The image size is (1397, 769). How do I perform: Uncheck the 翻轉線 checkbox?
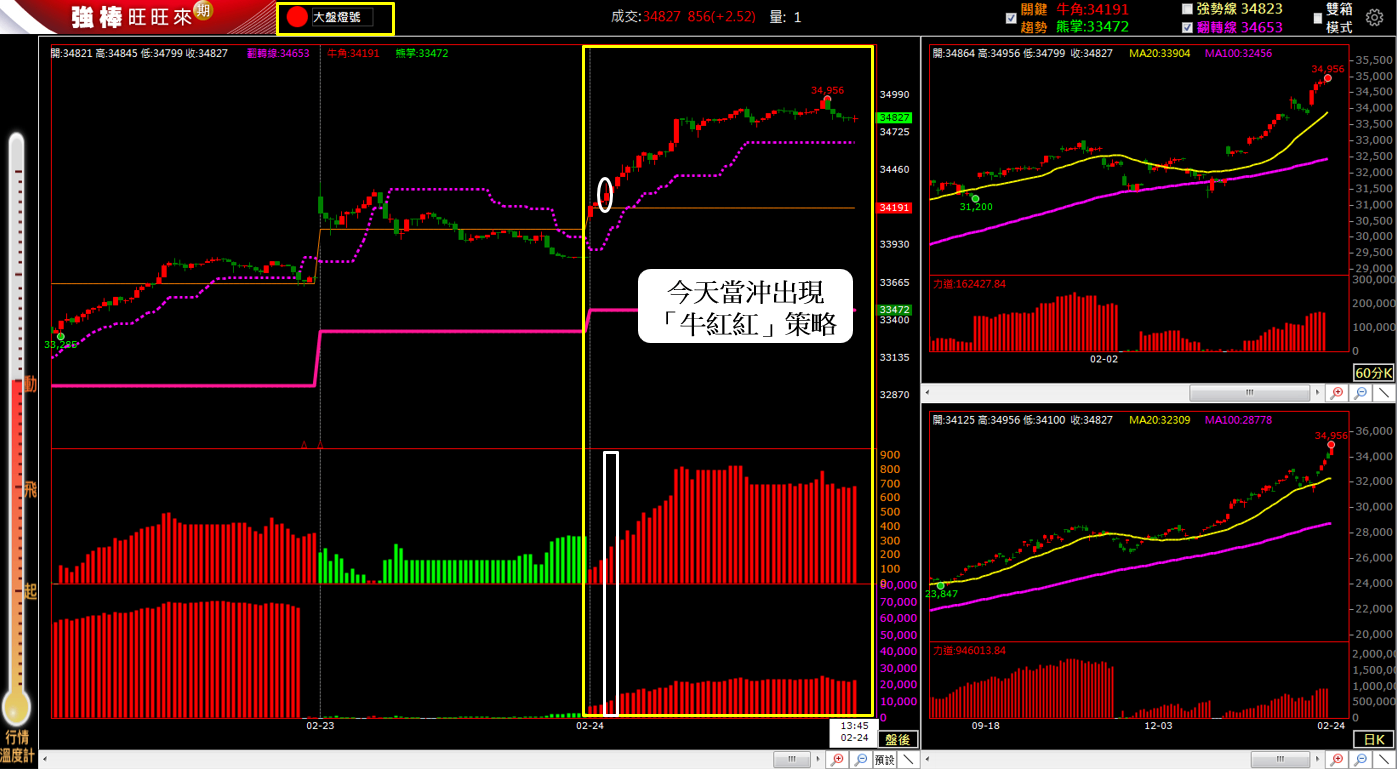(1187, 28)
